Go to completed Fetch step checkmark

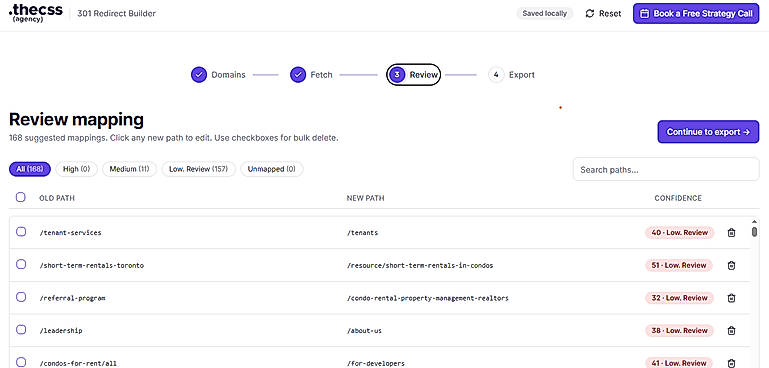(x=298, y=75)
